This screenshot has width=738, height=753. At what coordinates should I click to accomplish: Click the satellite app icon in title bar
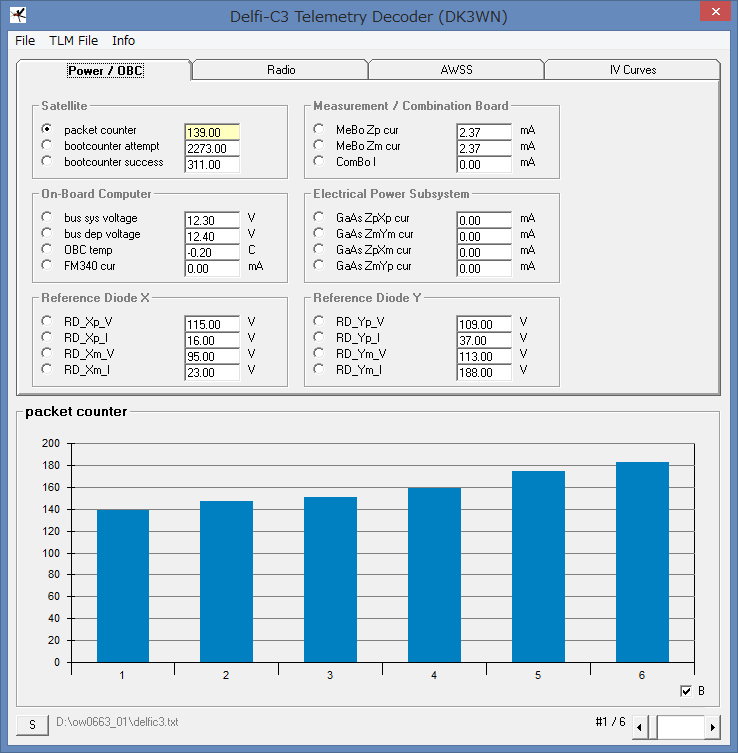[x=18, y=15]
